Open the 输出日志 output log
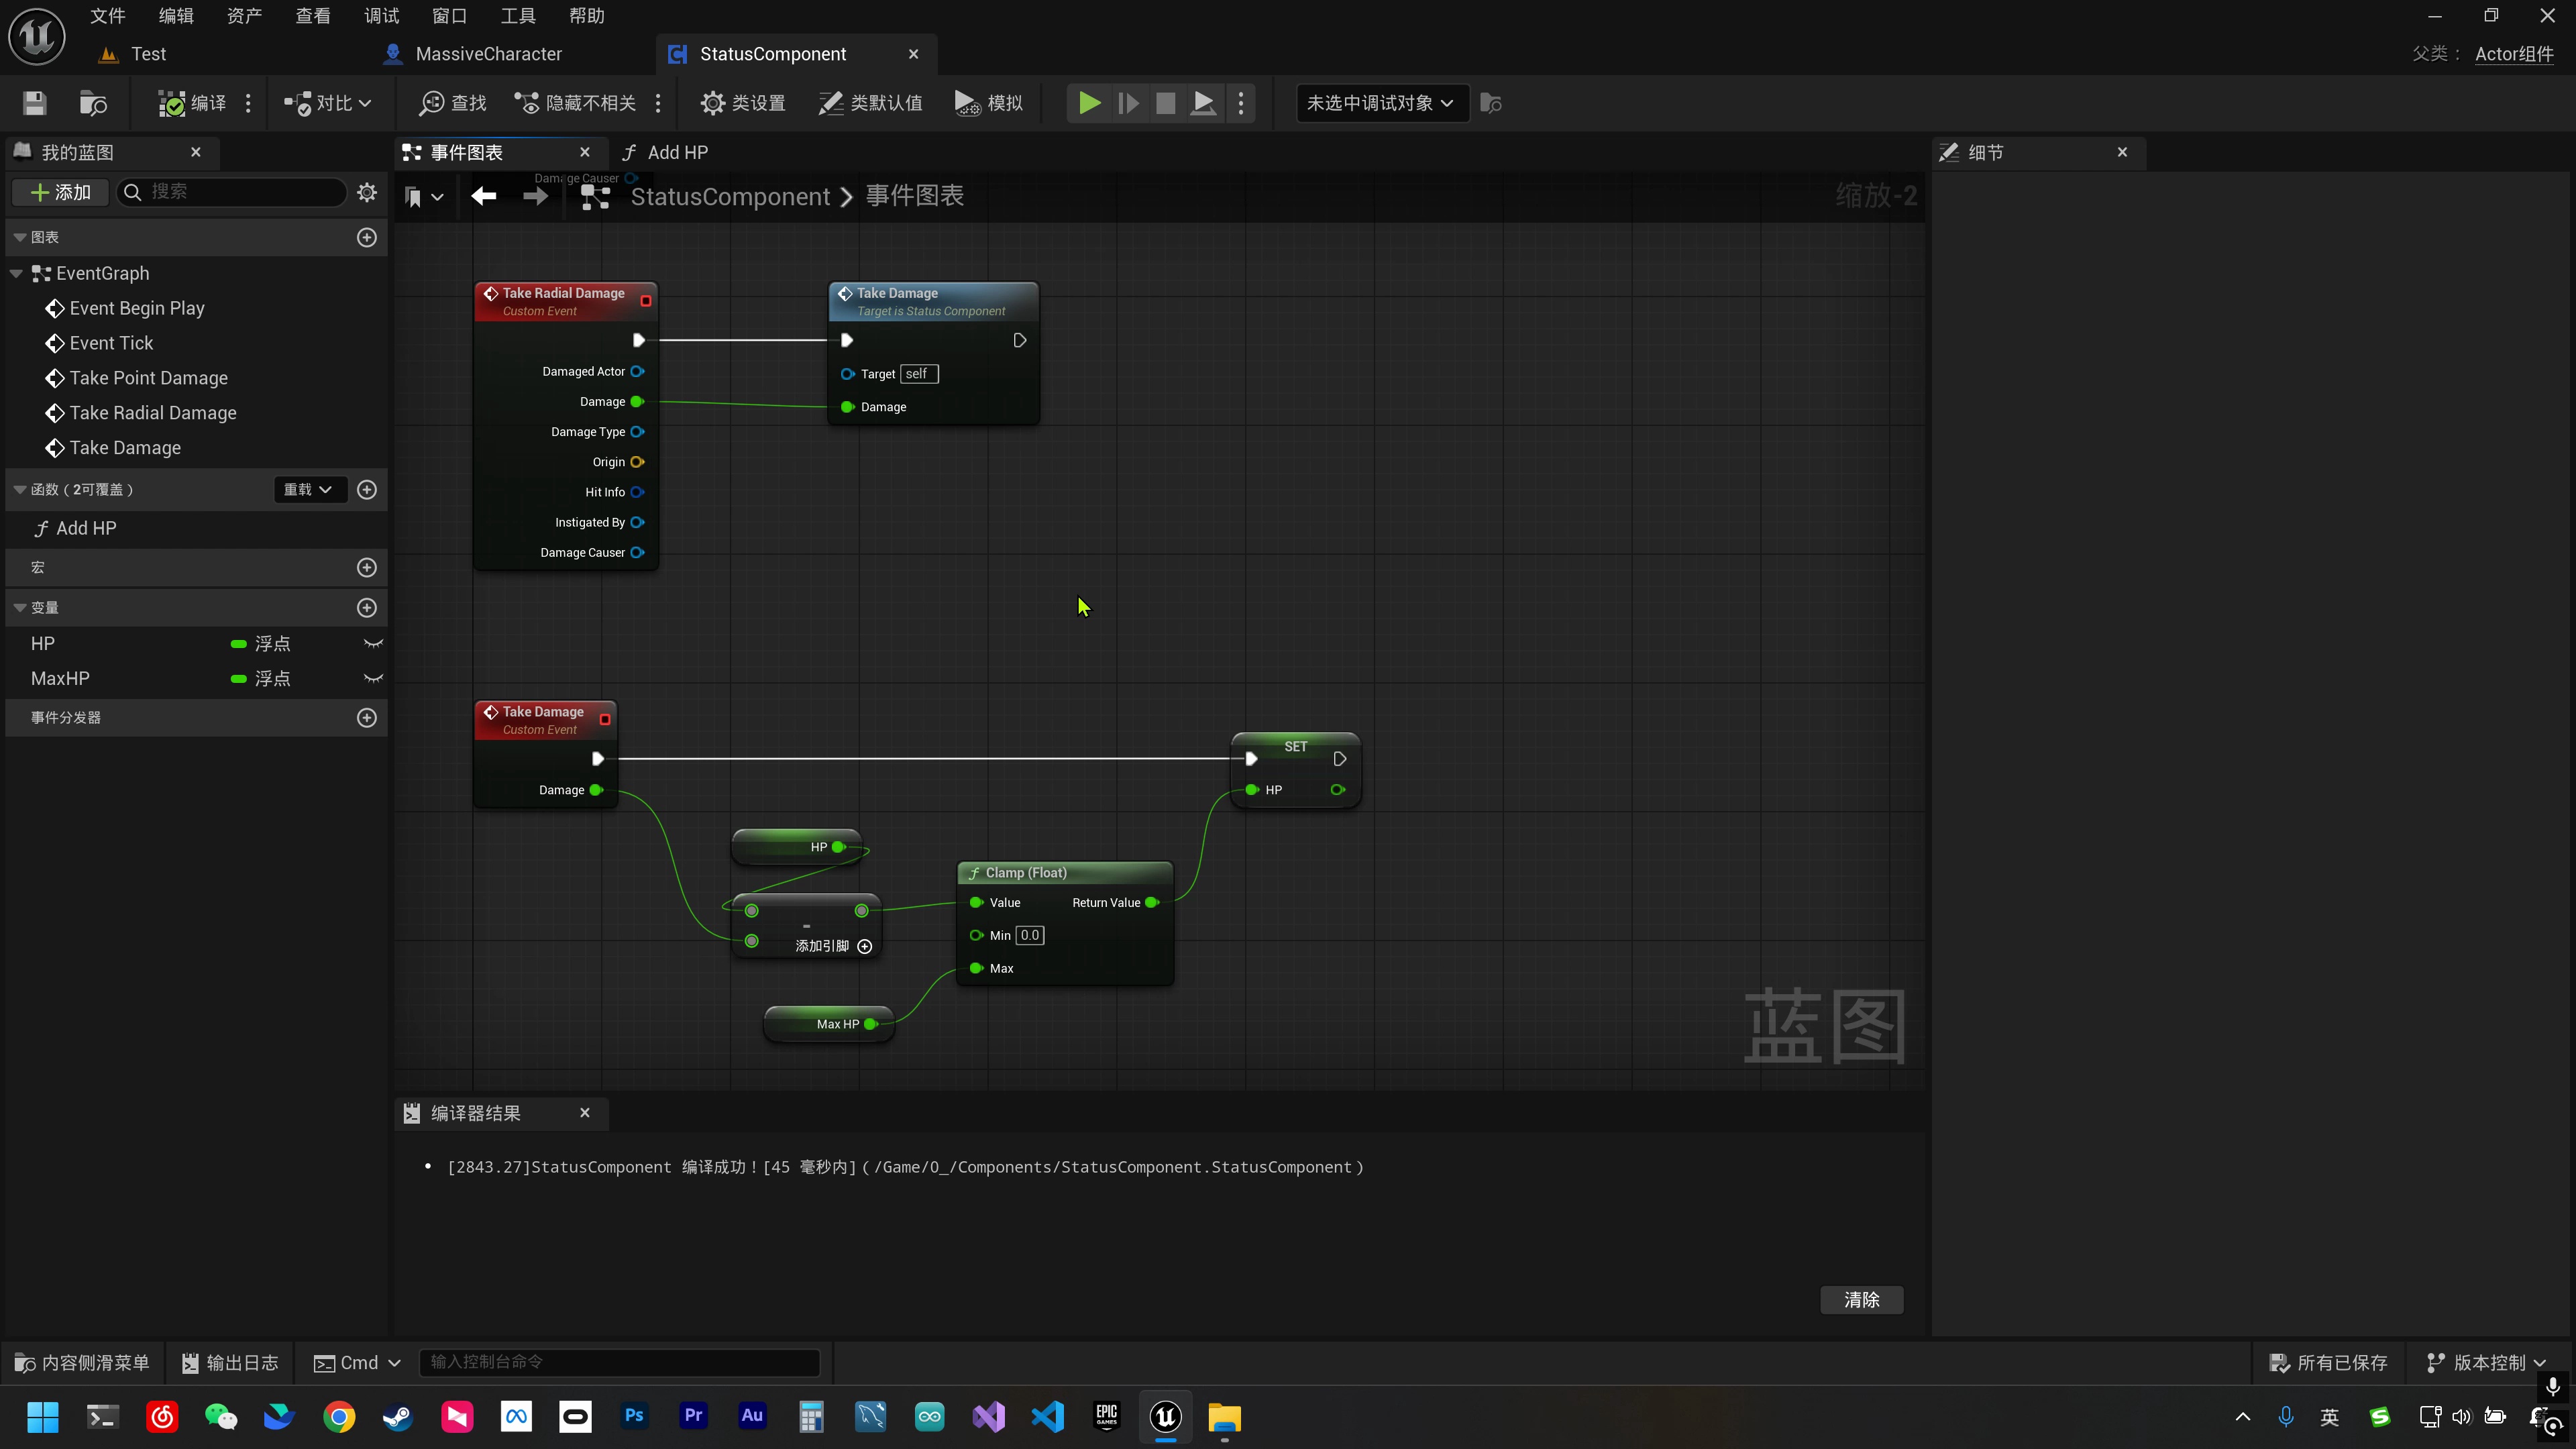 pyautogui.click(x=230, y=1362)
